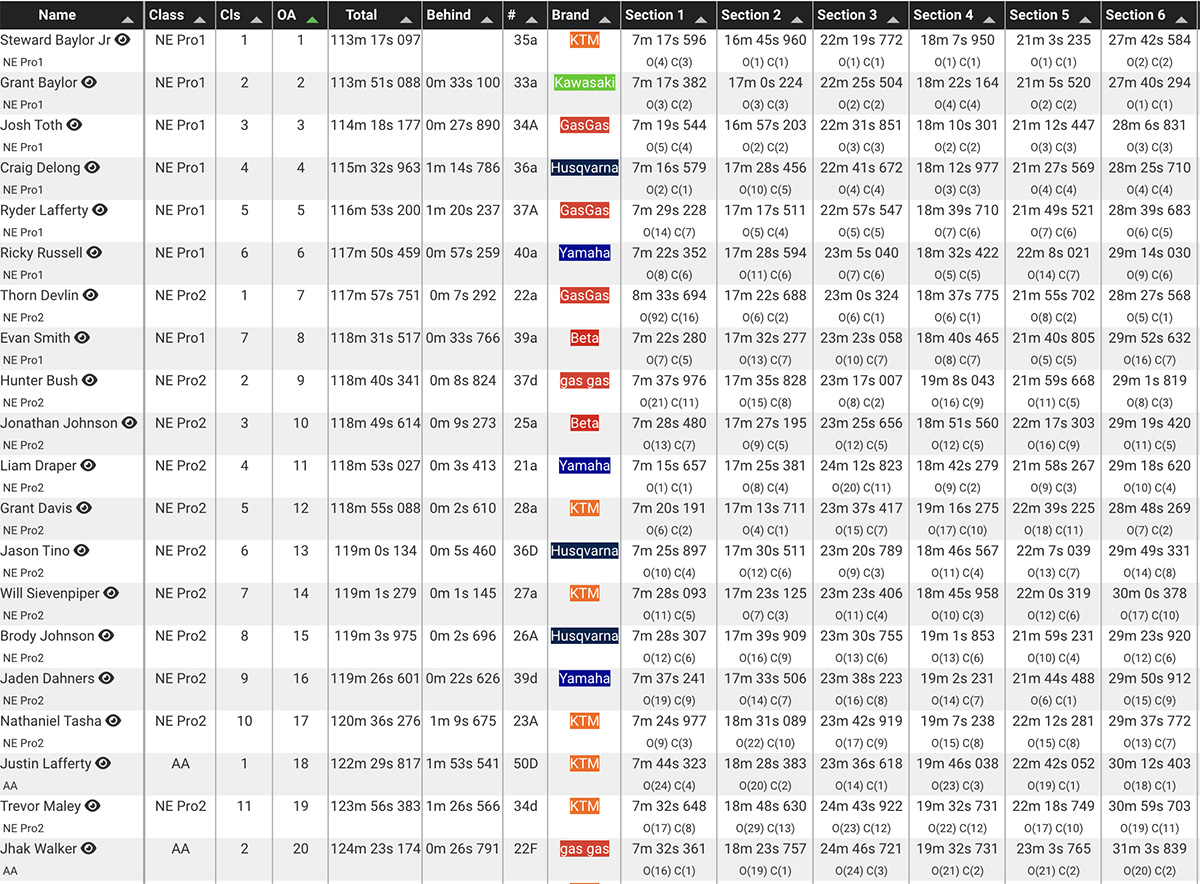Open rider name Steward Baylor Jr
The image size is (1200, 884).
pyautogui.click(x=56, y=40)
